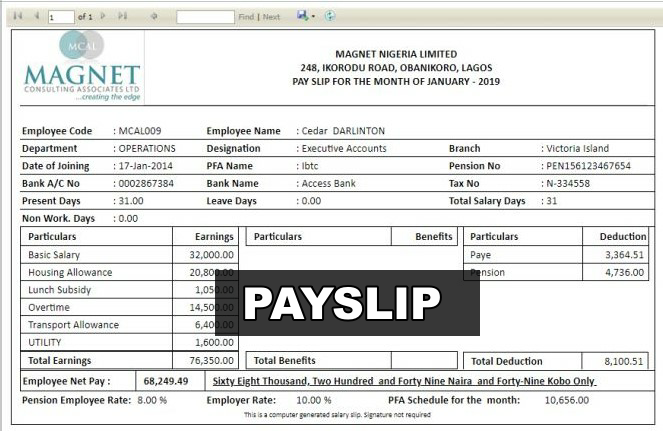Select designation Executive Accounts
Image resolution: width=663 pixels, height=431 pixels.
(344, 148)
